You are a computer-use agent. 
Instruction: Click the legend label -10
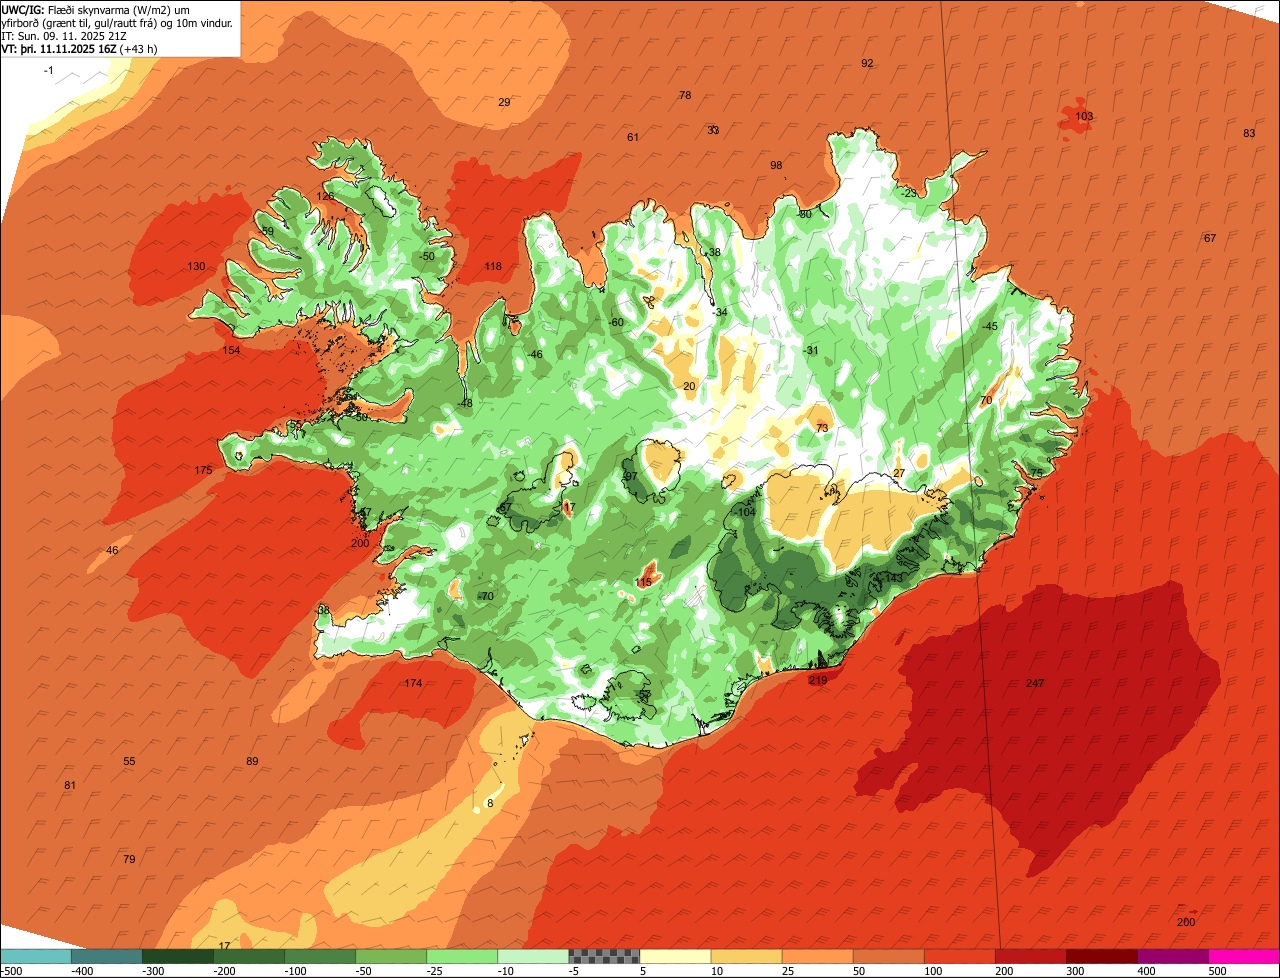505,971
